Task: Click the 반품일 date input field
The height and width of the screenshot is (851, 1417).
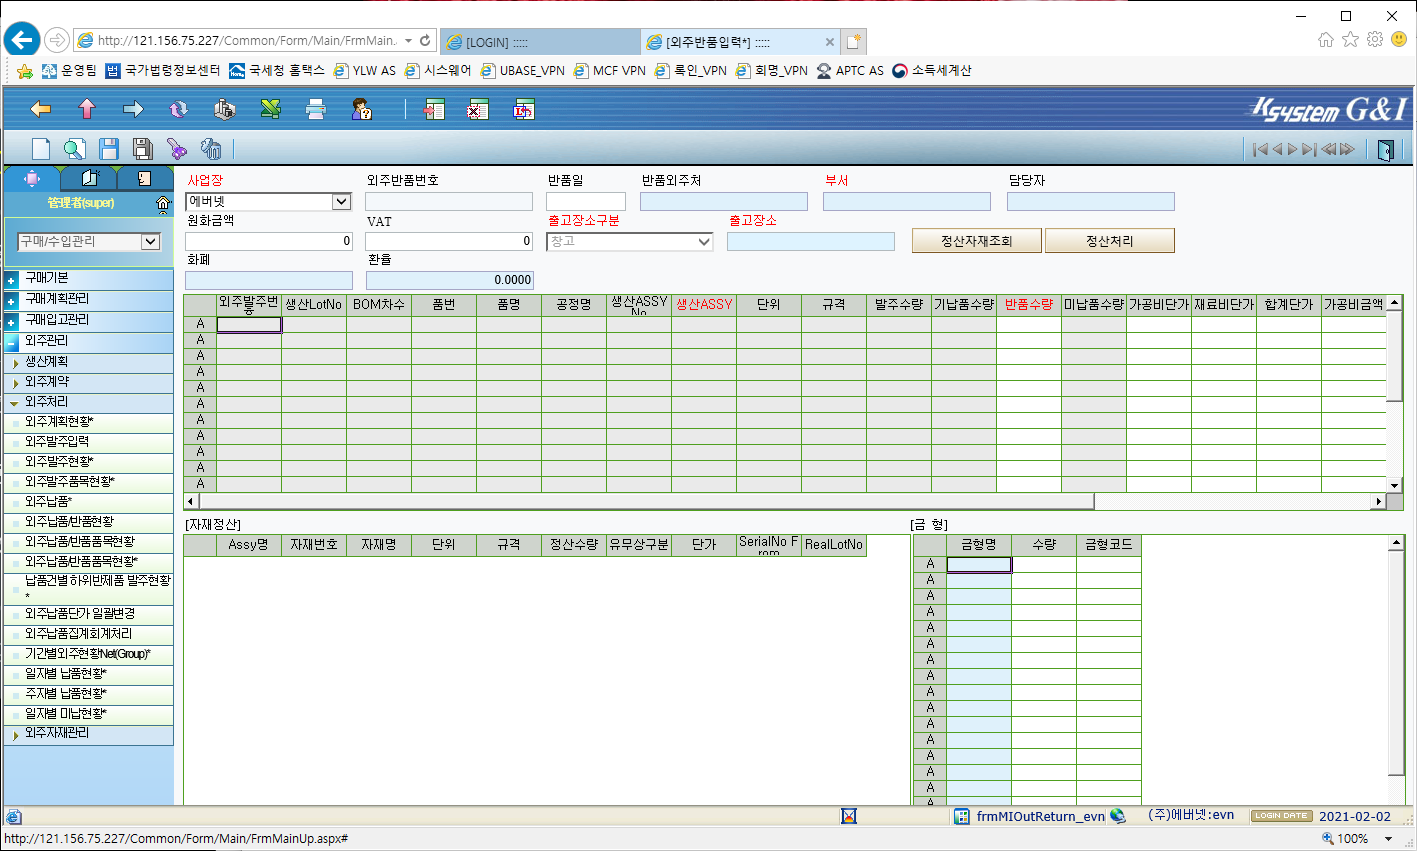Action: click(586, 202)
